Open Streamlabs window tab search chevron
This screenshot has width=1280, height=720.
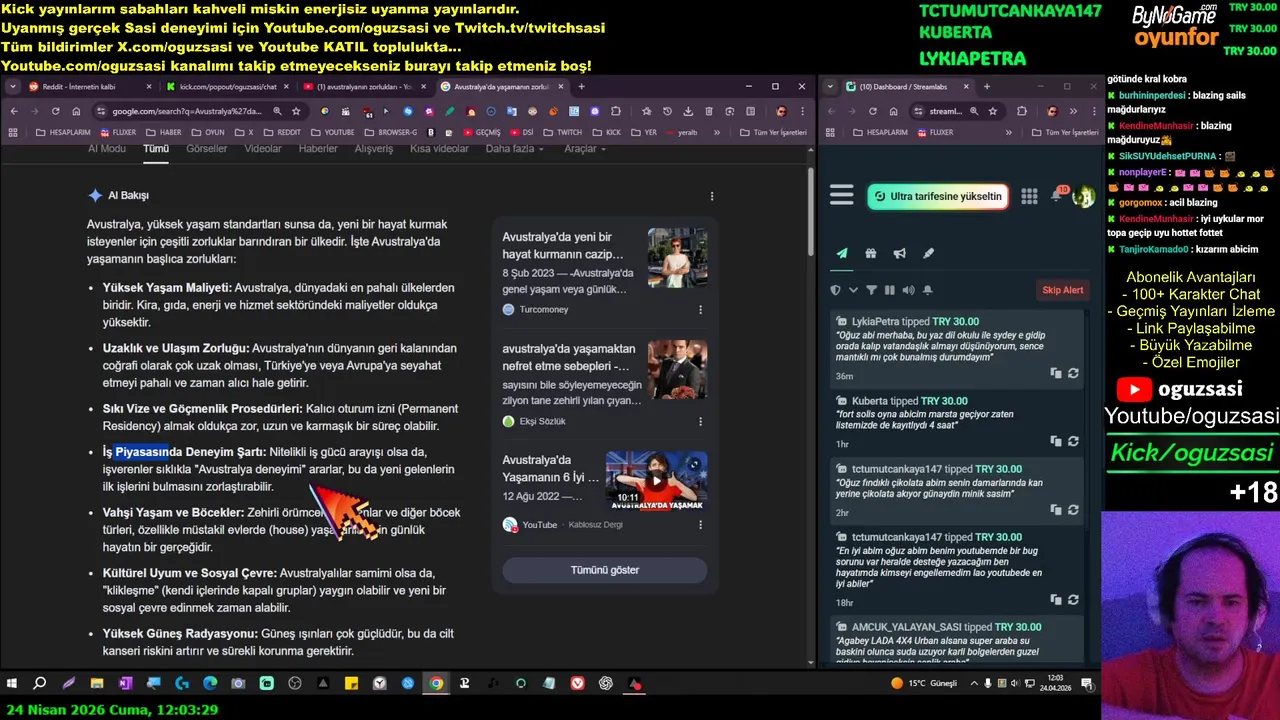click(832, 87)
